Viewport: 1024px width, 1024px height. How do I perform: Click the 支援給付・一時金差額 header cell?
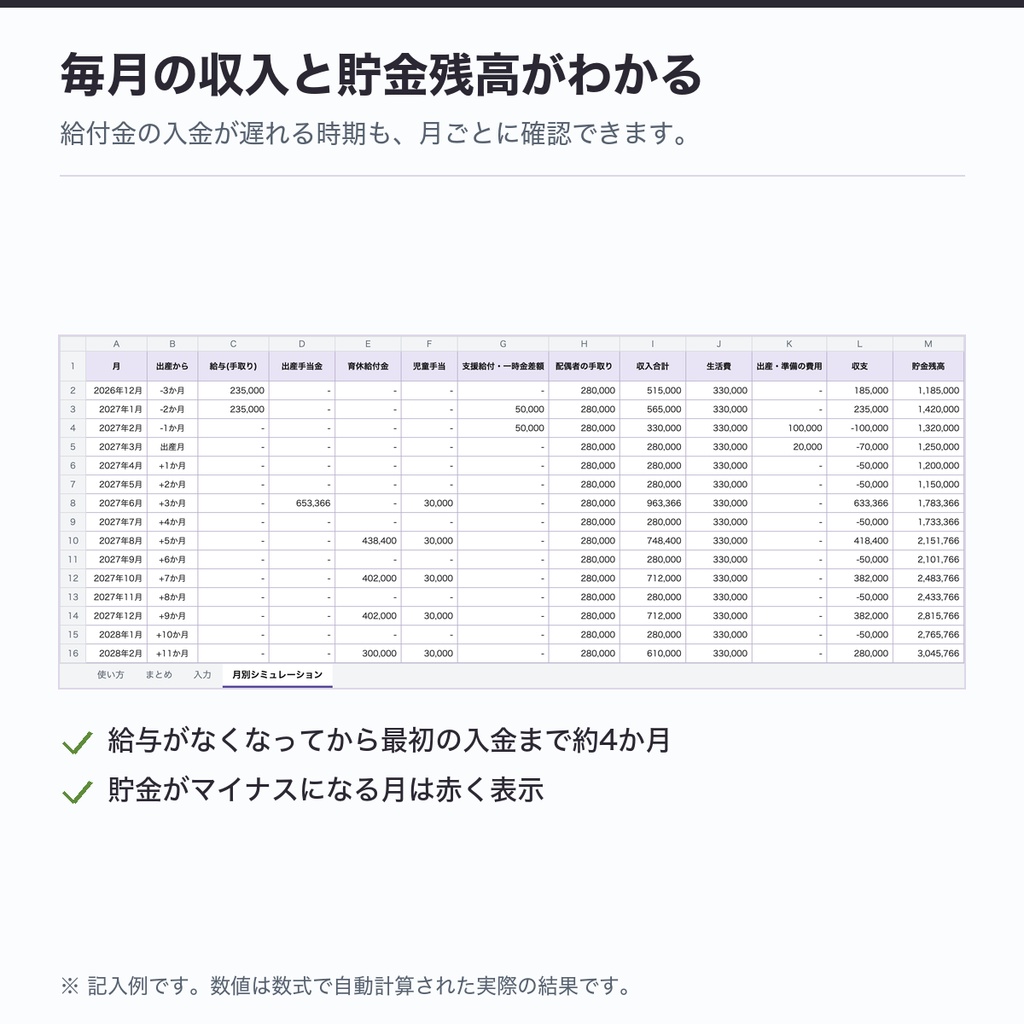click(503, 366)
